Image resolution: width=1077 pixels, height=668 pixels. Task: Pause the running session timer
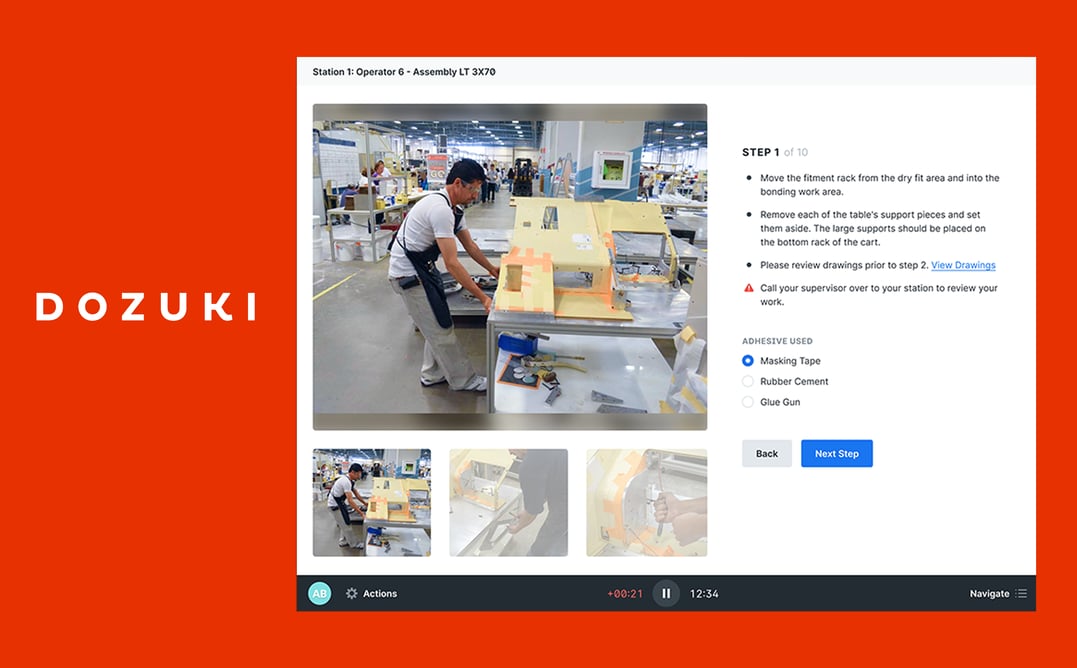pyautogui.click(x=666, y=593)
